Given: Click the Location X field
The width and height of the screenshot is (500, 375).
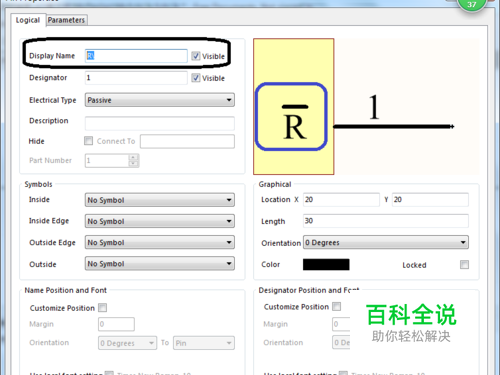Looking at the screenshot, I should [341, 200].
